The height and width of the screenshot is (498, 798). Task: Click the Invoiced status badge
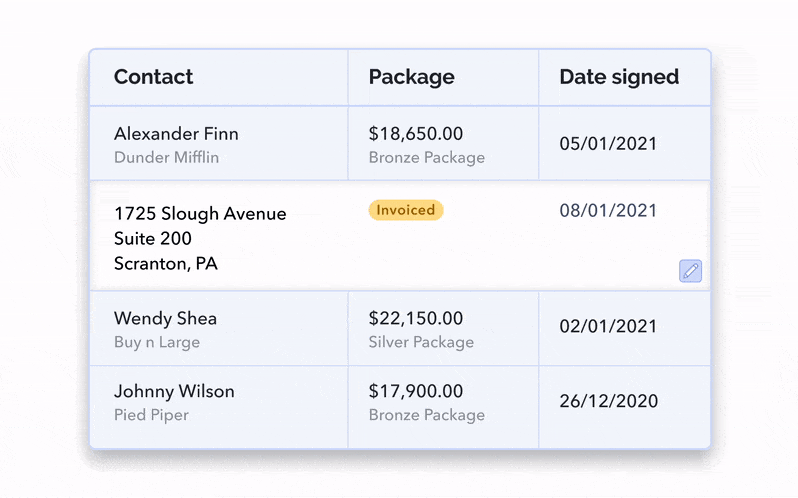coord(405,210)
